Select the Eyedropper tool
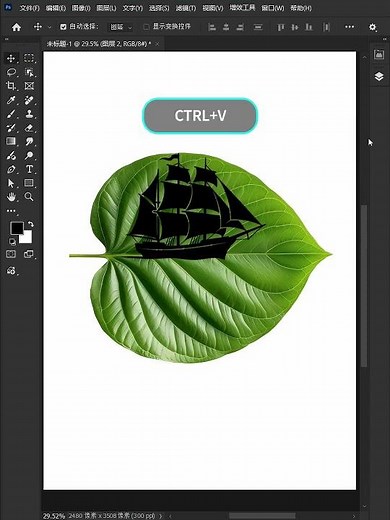Image resolution: width=390 pixels, height=520 pixels. (11, 100)
